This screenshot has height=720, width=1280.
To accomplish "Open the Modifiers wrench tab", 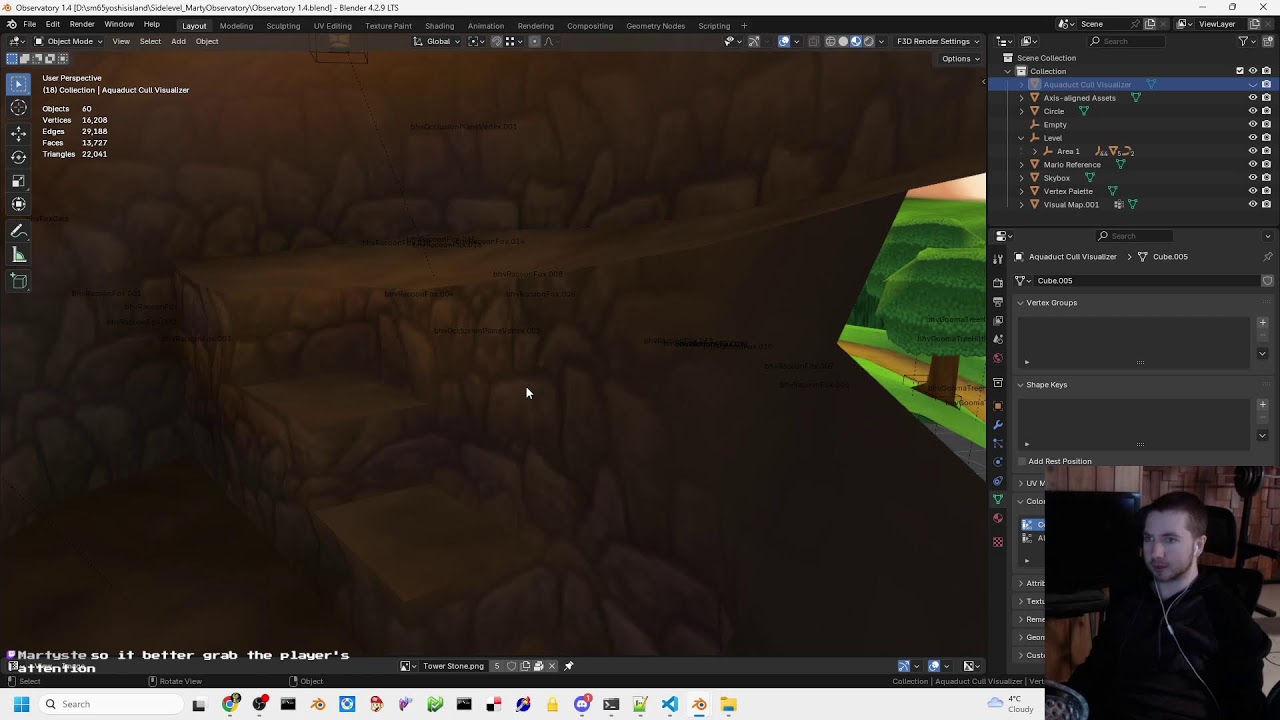I will (998, 425).
